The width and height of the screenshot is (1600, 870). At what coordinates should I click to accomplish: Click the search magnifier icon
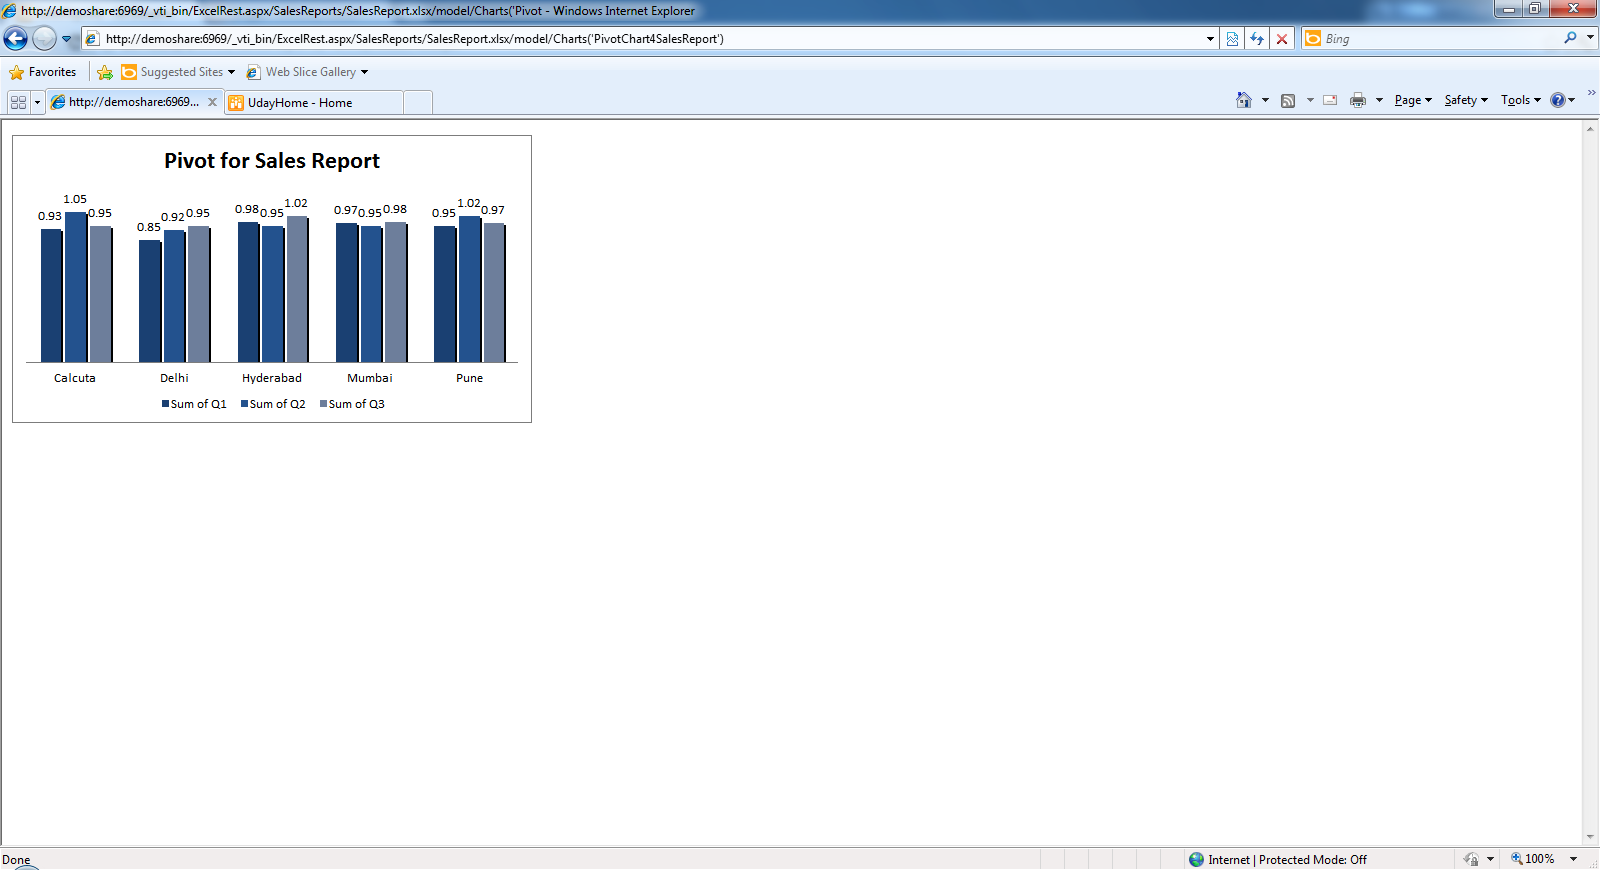click(1570, 38)
